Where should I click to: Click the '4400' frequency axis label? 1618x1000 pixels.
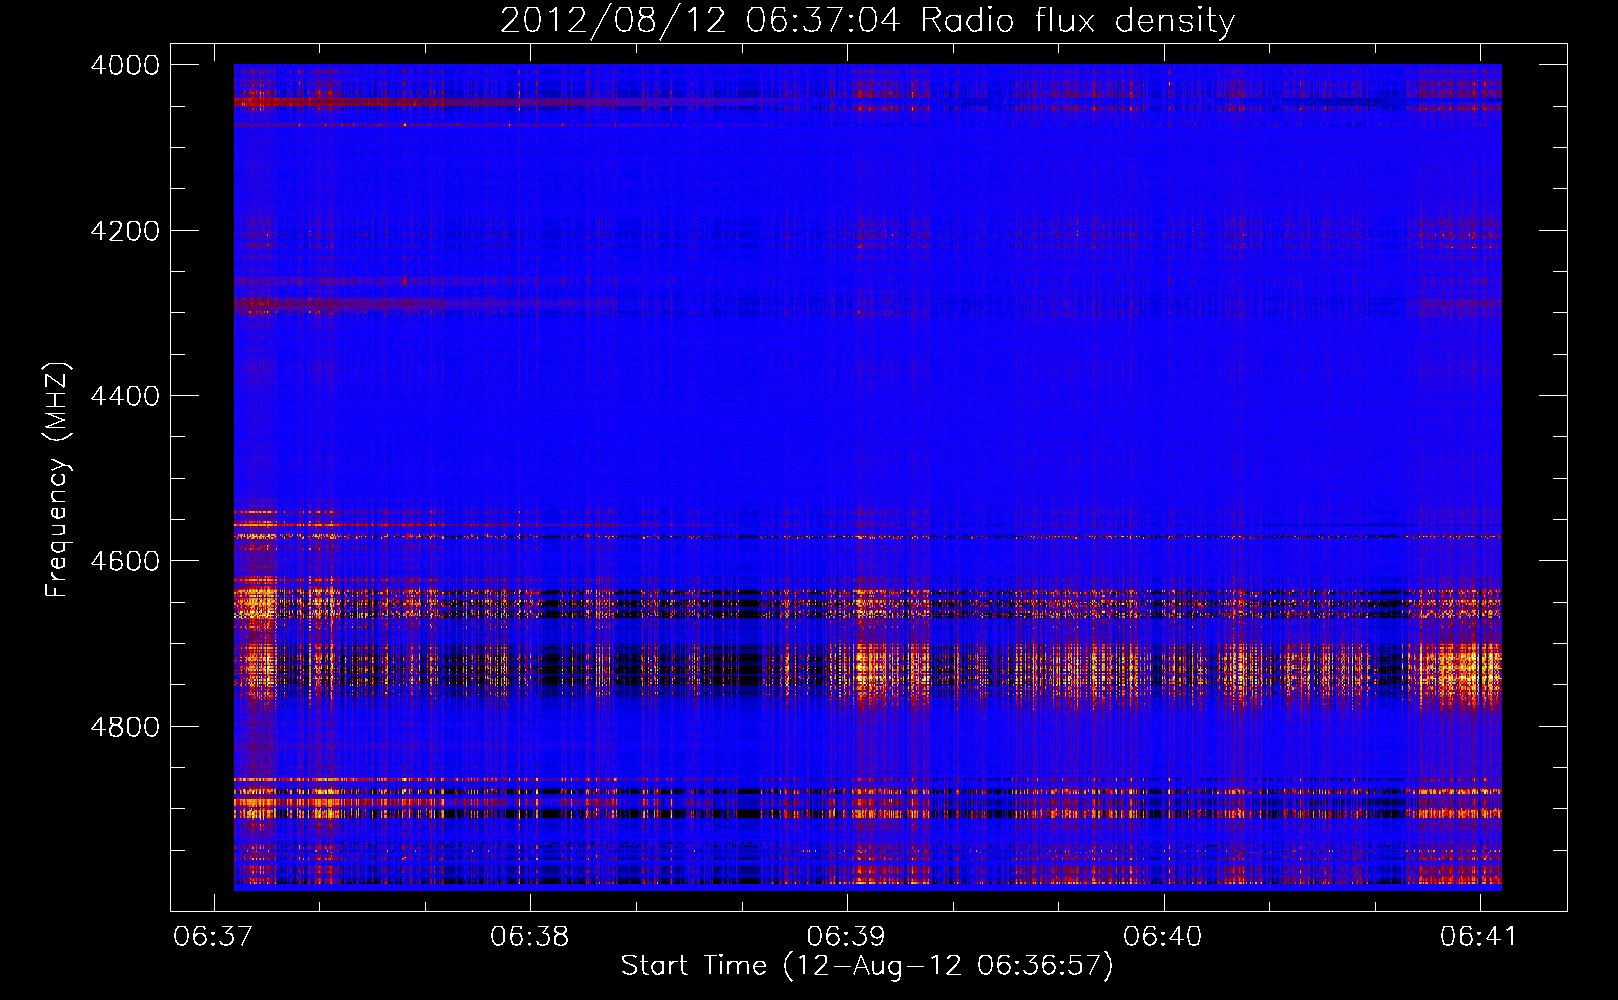[x=125, y=396]
